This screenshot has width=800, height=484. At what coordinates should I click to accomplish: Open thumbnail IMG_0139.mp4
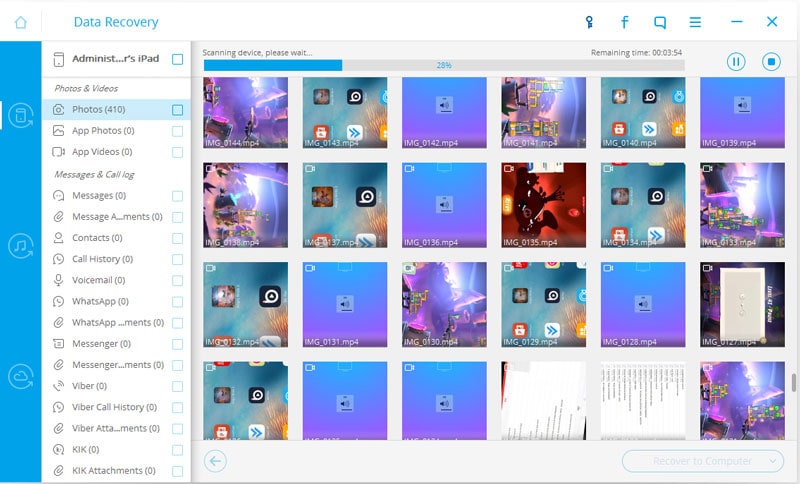[742, 113]
